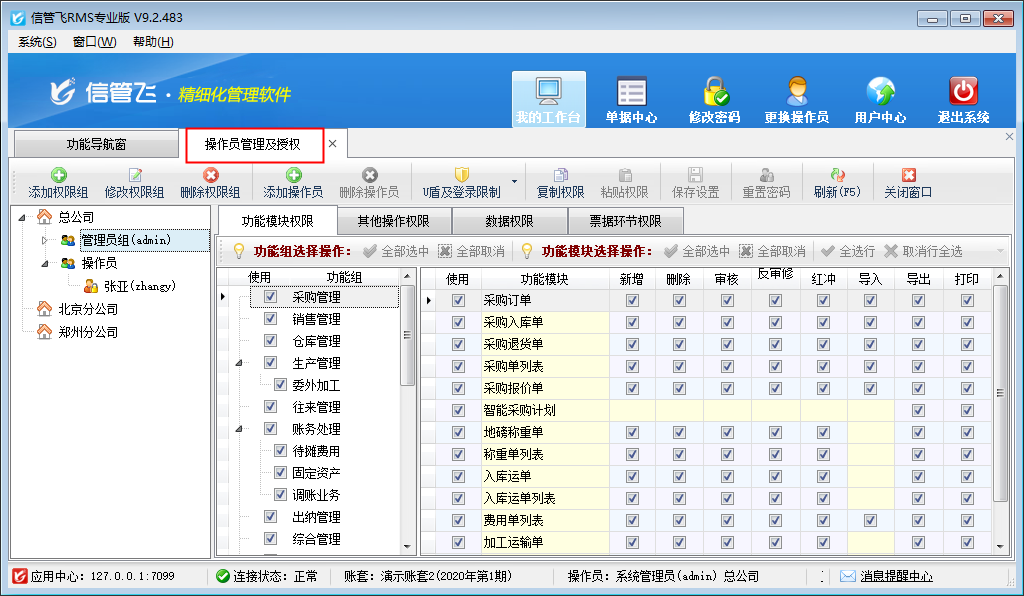The height and width of the screenshot is (596, 1024).
Task: Collapse 账务处理 function group node
Action: coord(238,429)
